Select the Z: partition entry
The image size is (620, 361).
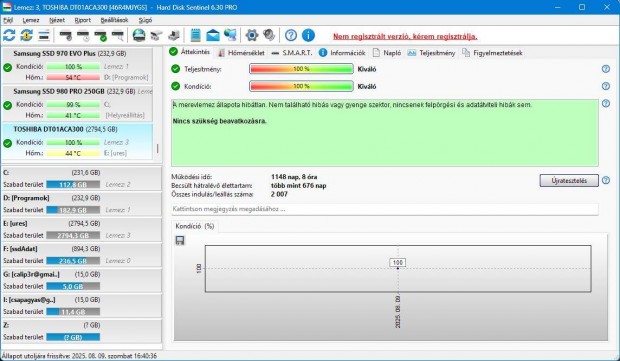point(81,331)
